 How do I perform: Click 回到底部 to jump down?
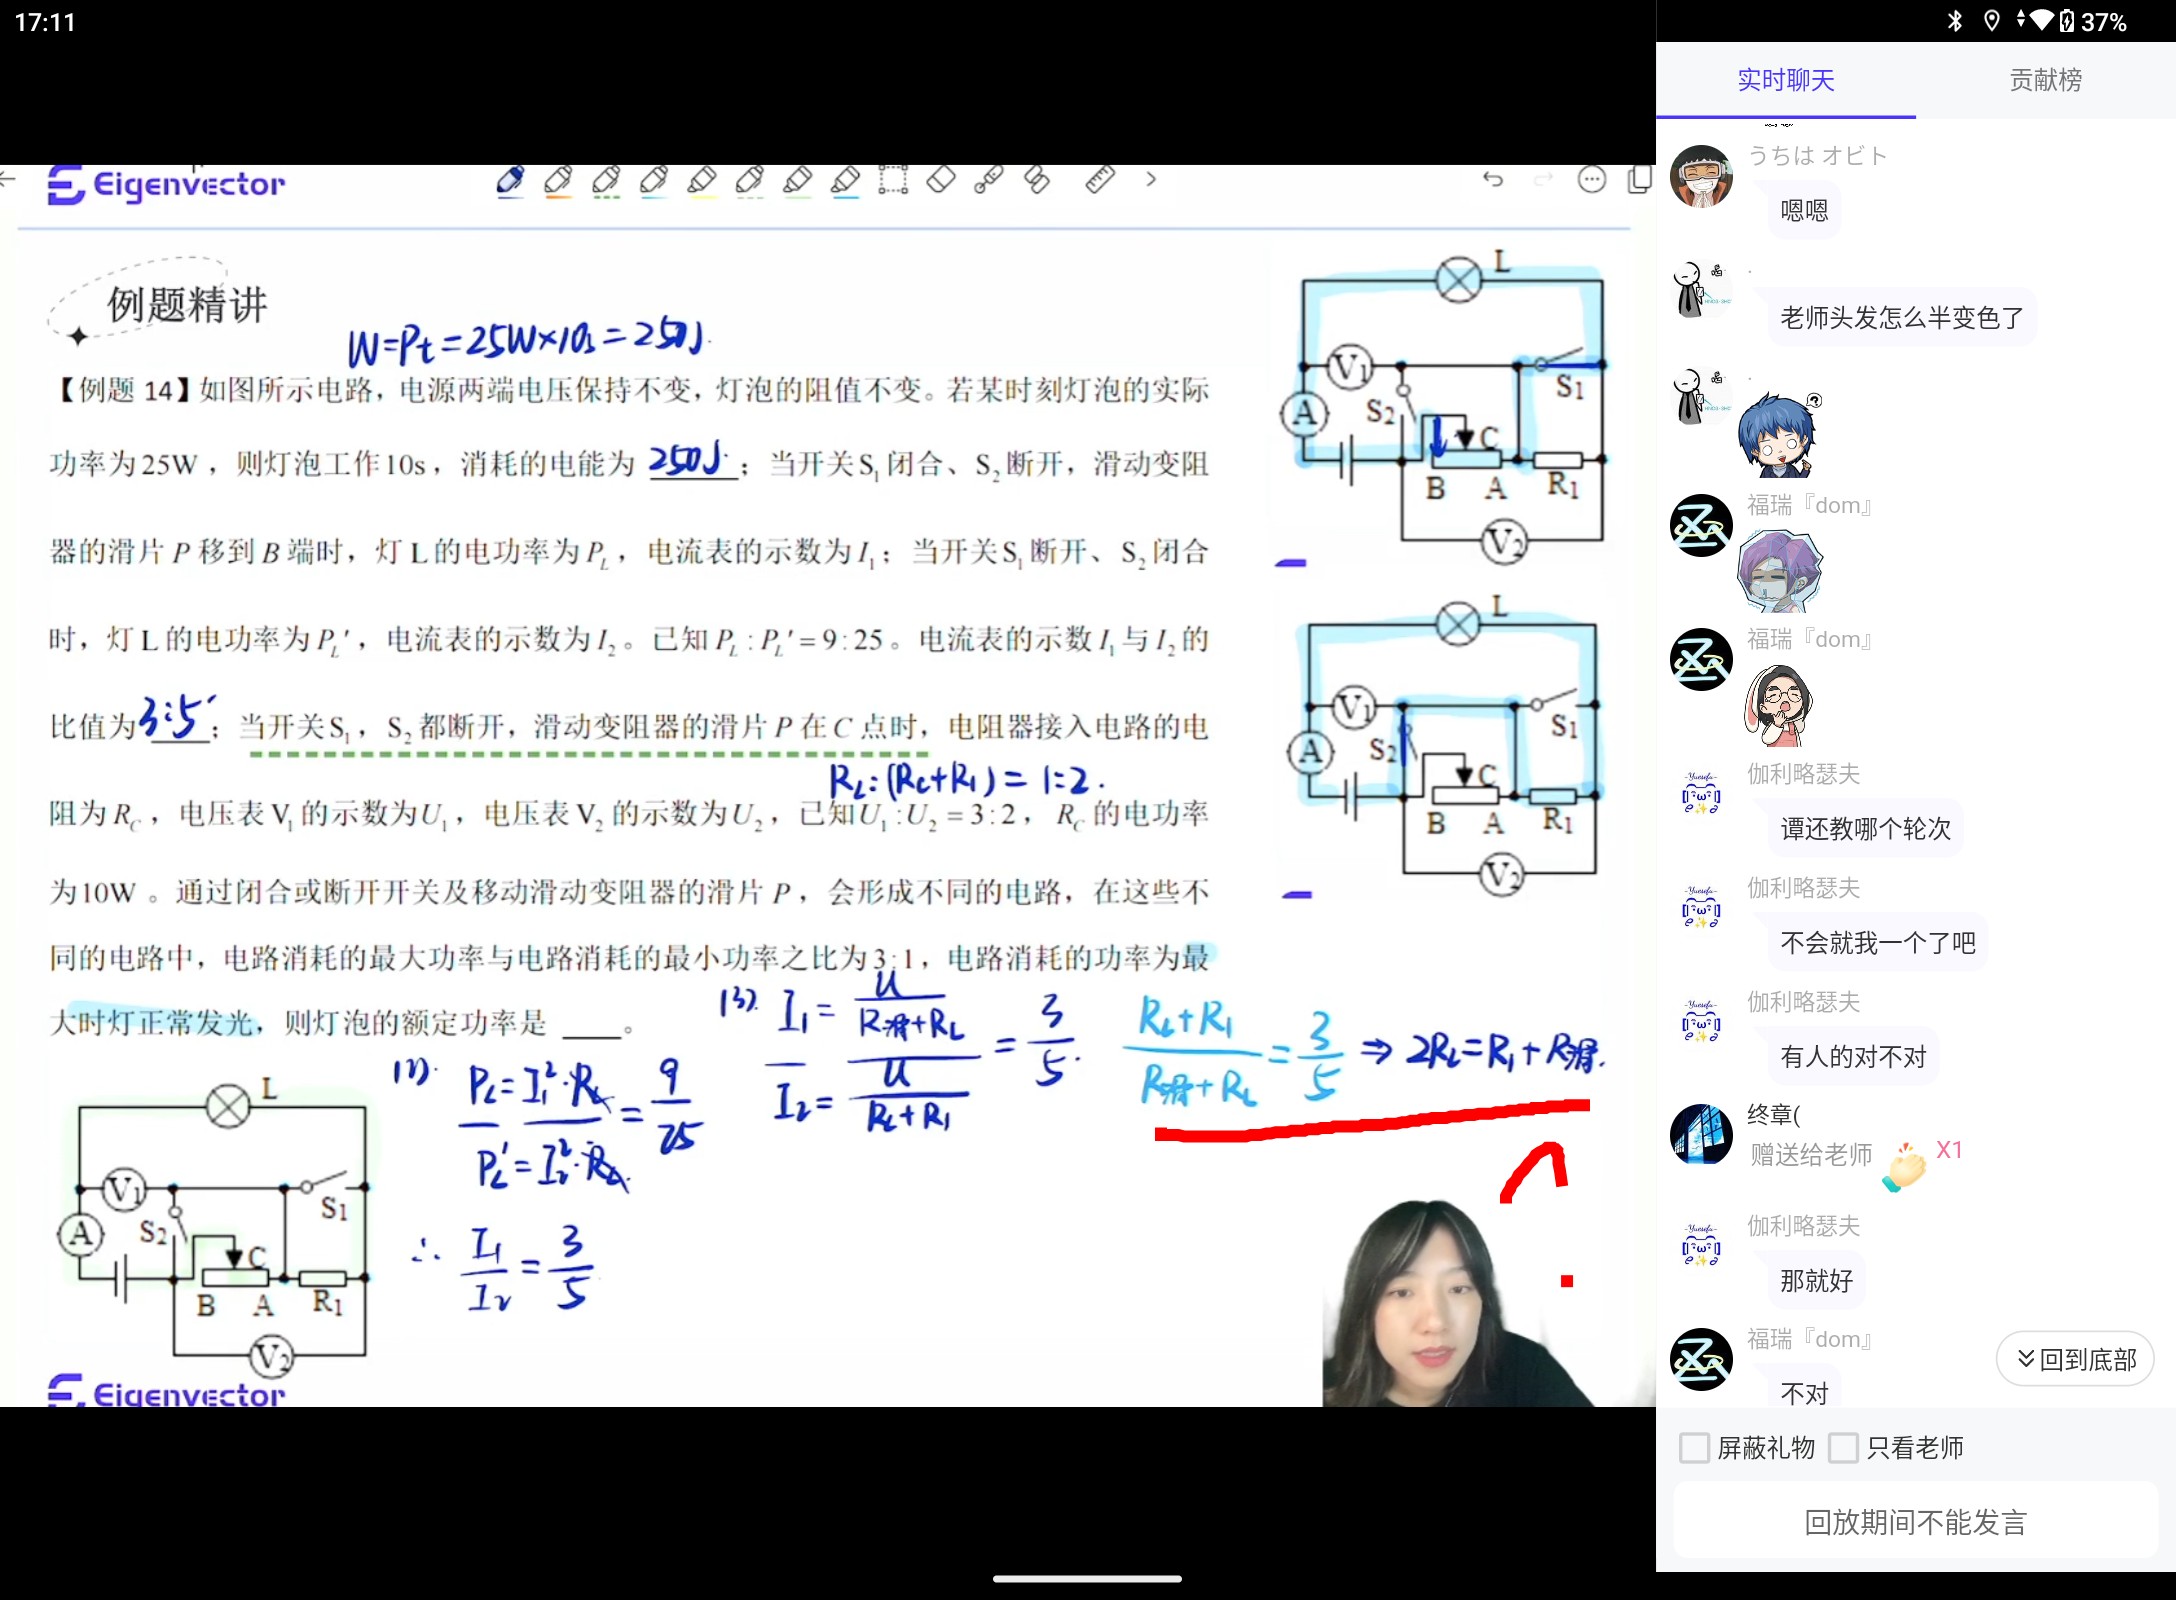tap(2075, 1358)
